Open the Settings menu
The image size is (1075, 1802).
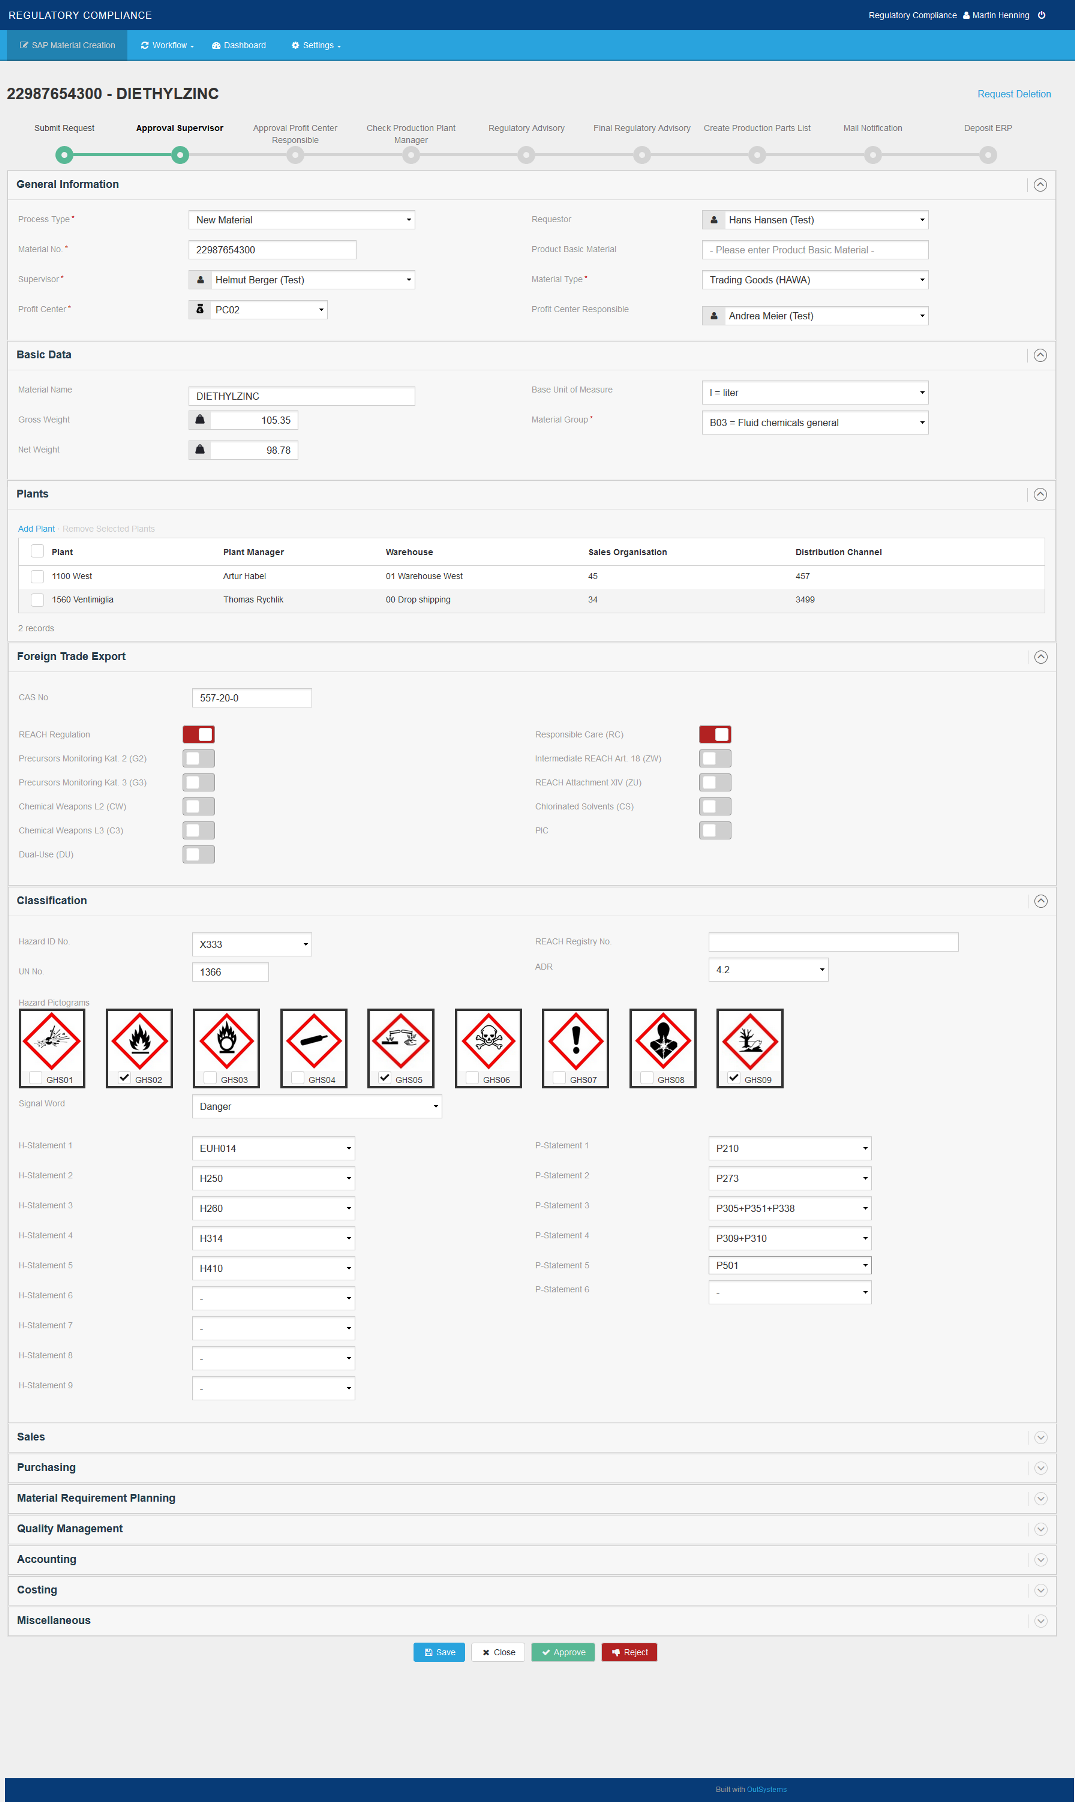click(316, 45)
